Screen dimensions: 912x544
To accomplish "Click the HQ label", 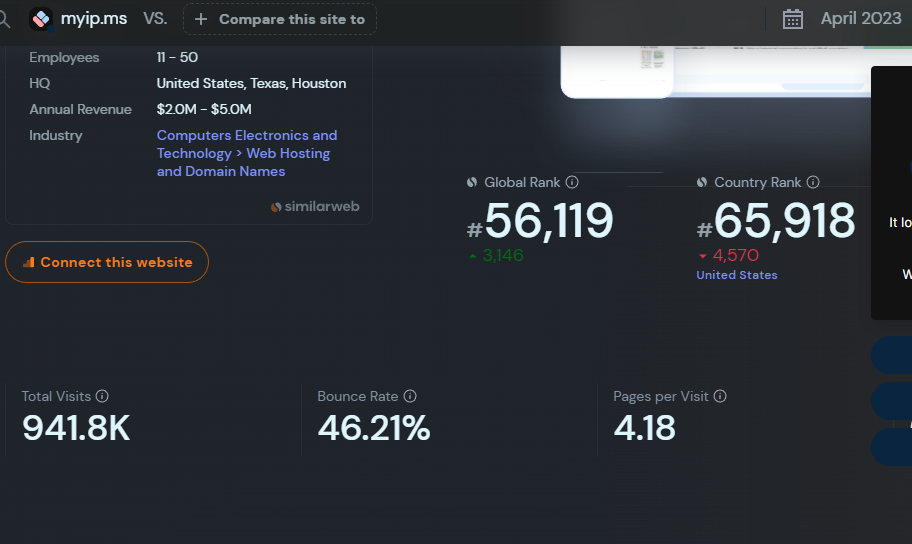I will click(x=40, y=83).
